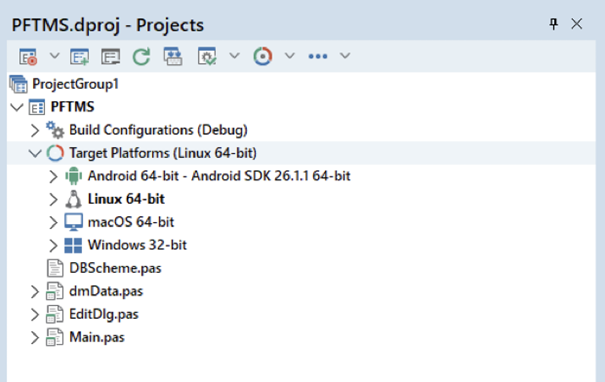Expand the Linux 64-bit platform node
Viewport: 605px width, 382px height.
(53, 199)
